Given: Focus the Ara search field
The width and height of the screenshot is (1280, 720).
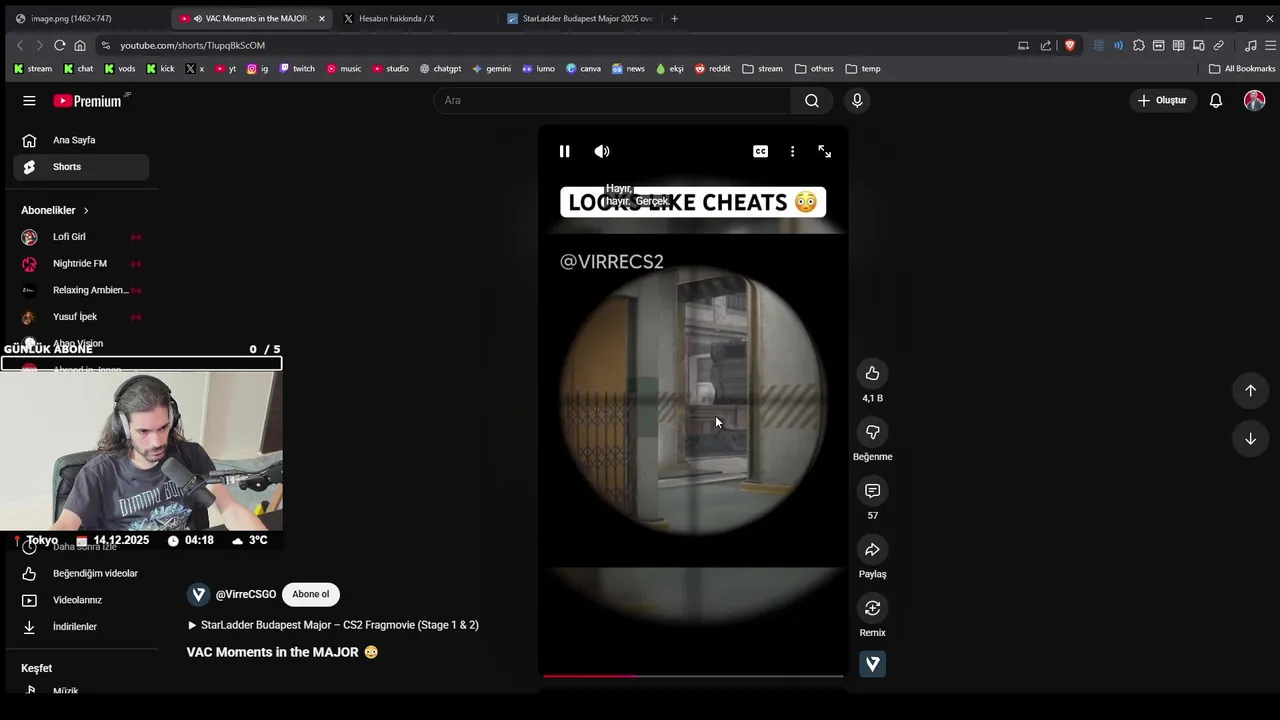Looking at the screenshot, I should point(612,100).
